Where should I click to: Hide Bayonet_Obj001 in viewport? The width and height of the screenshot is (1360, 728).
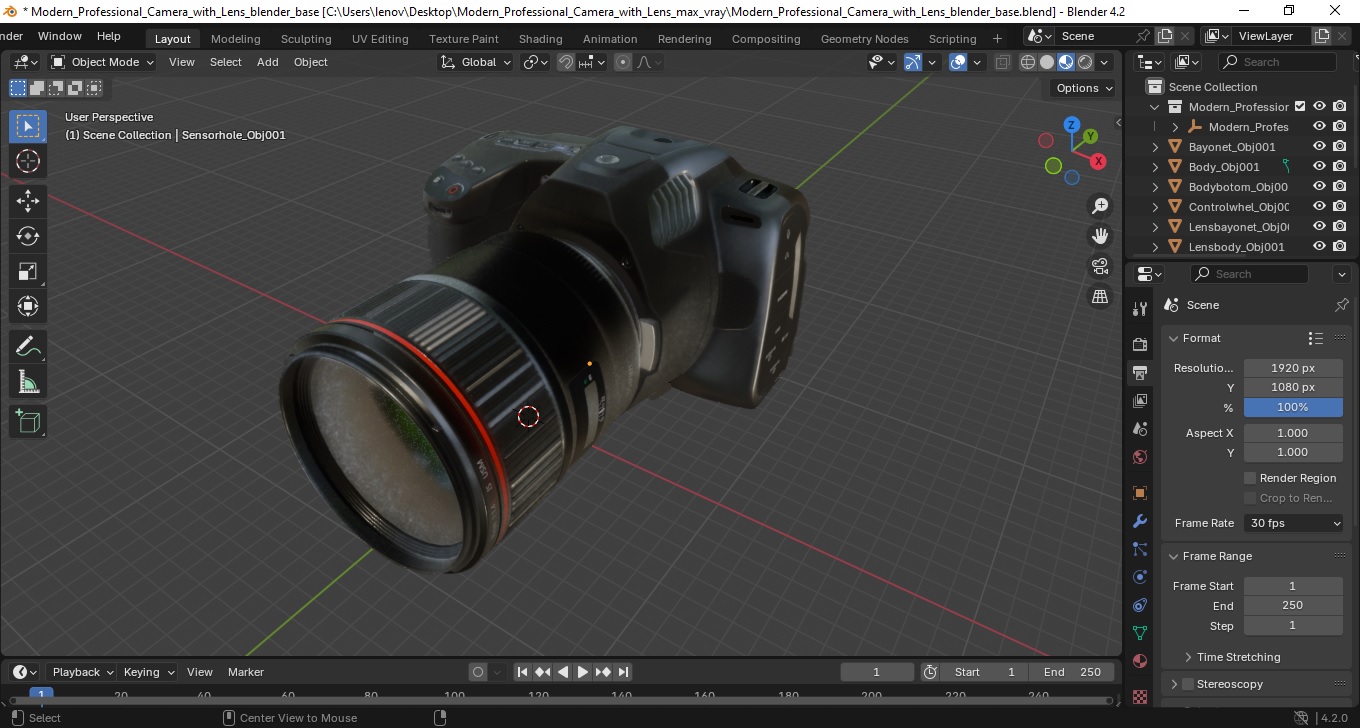point(1320,147)
